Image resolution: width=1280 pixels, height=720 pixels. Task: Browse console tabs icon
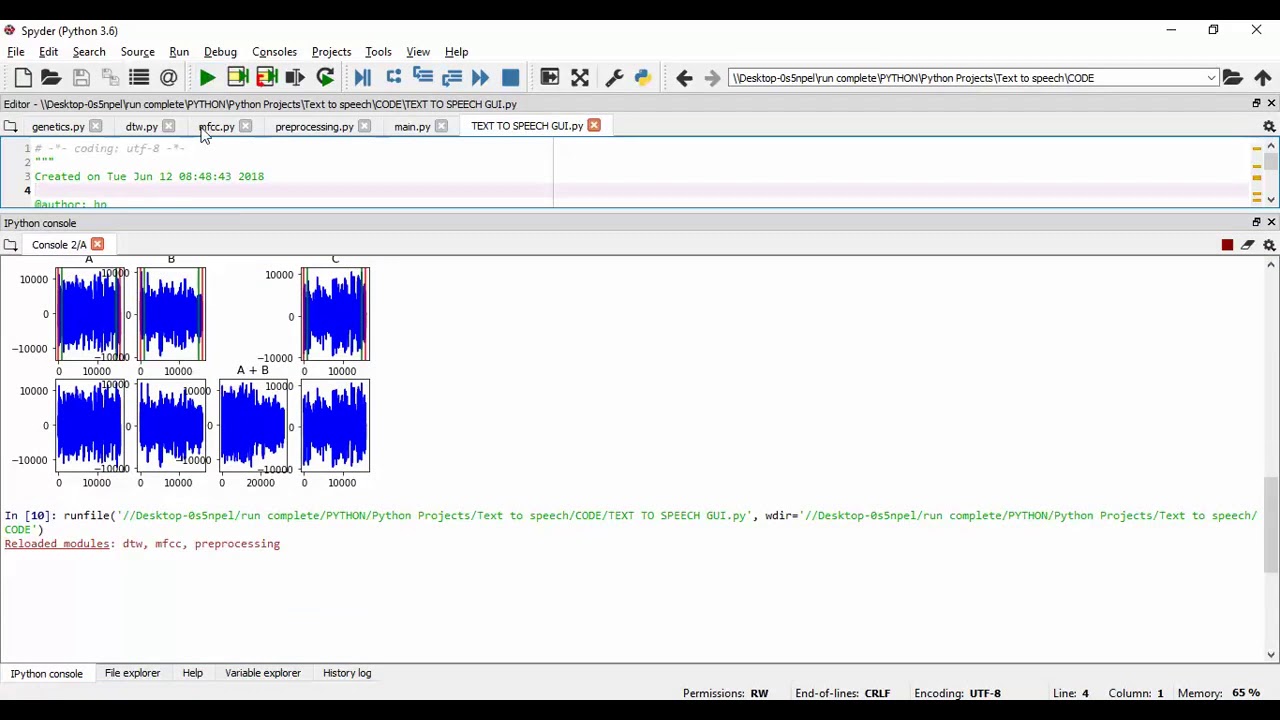(x=10, y=245)
